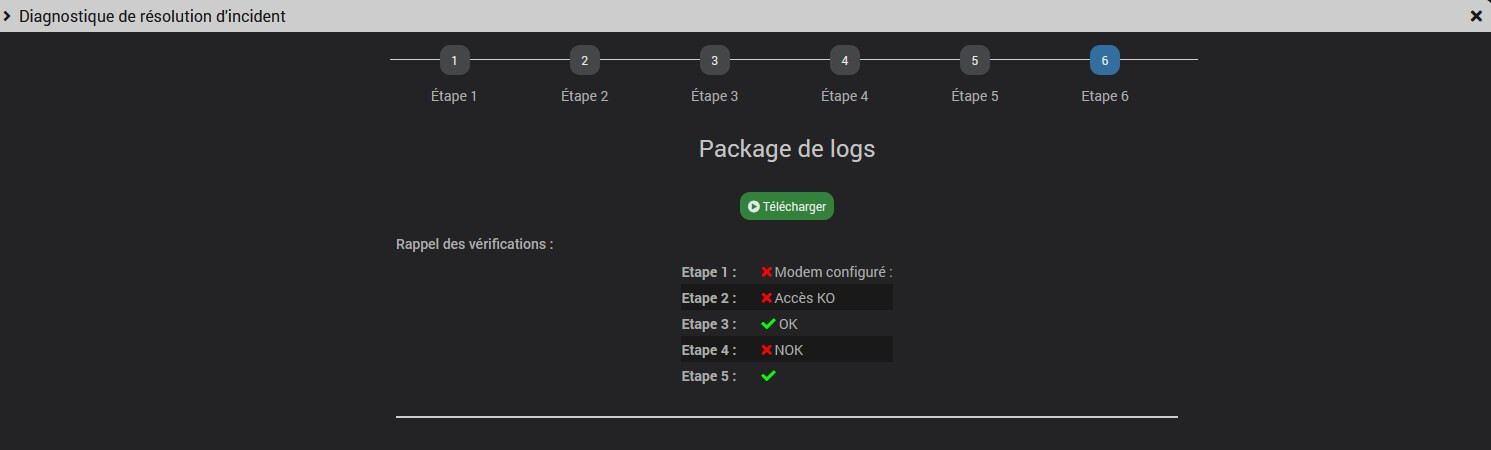The width and height of the screenshot is (1491, 450).
Task: Click the Télécharger button
Action: (x=787, y=206)
